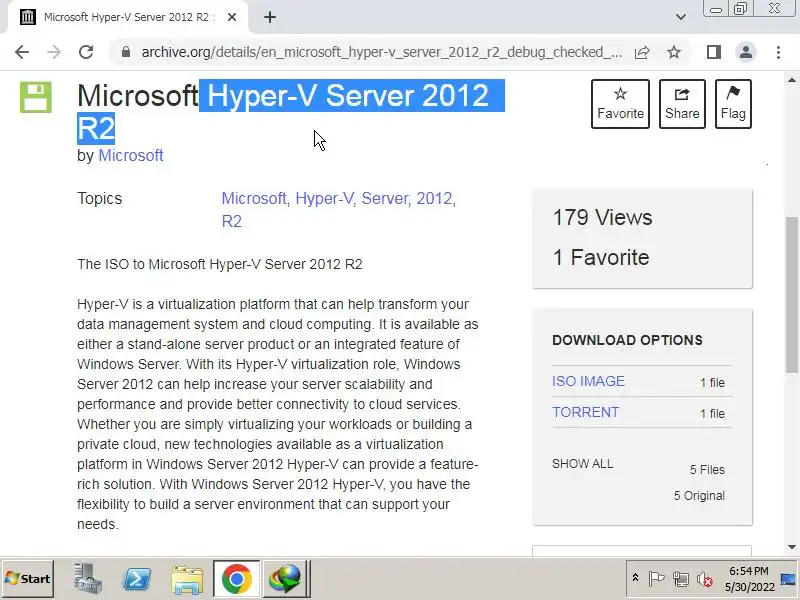Open Internet Download Manager taskbar icon

[286, 579]
